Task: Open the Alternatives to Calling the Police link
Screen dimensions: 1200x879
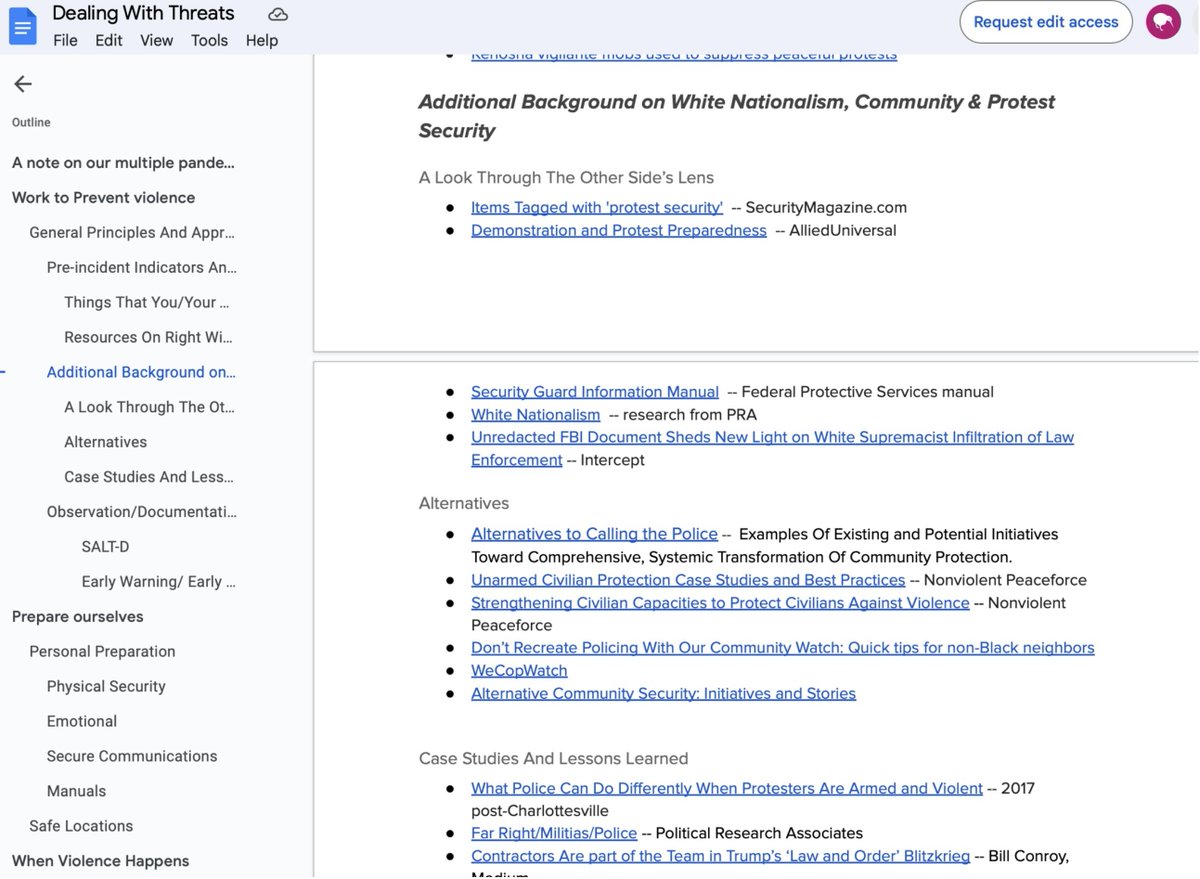Action: 594,534
